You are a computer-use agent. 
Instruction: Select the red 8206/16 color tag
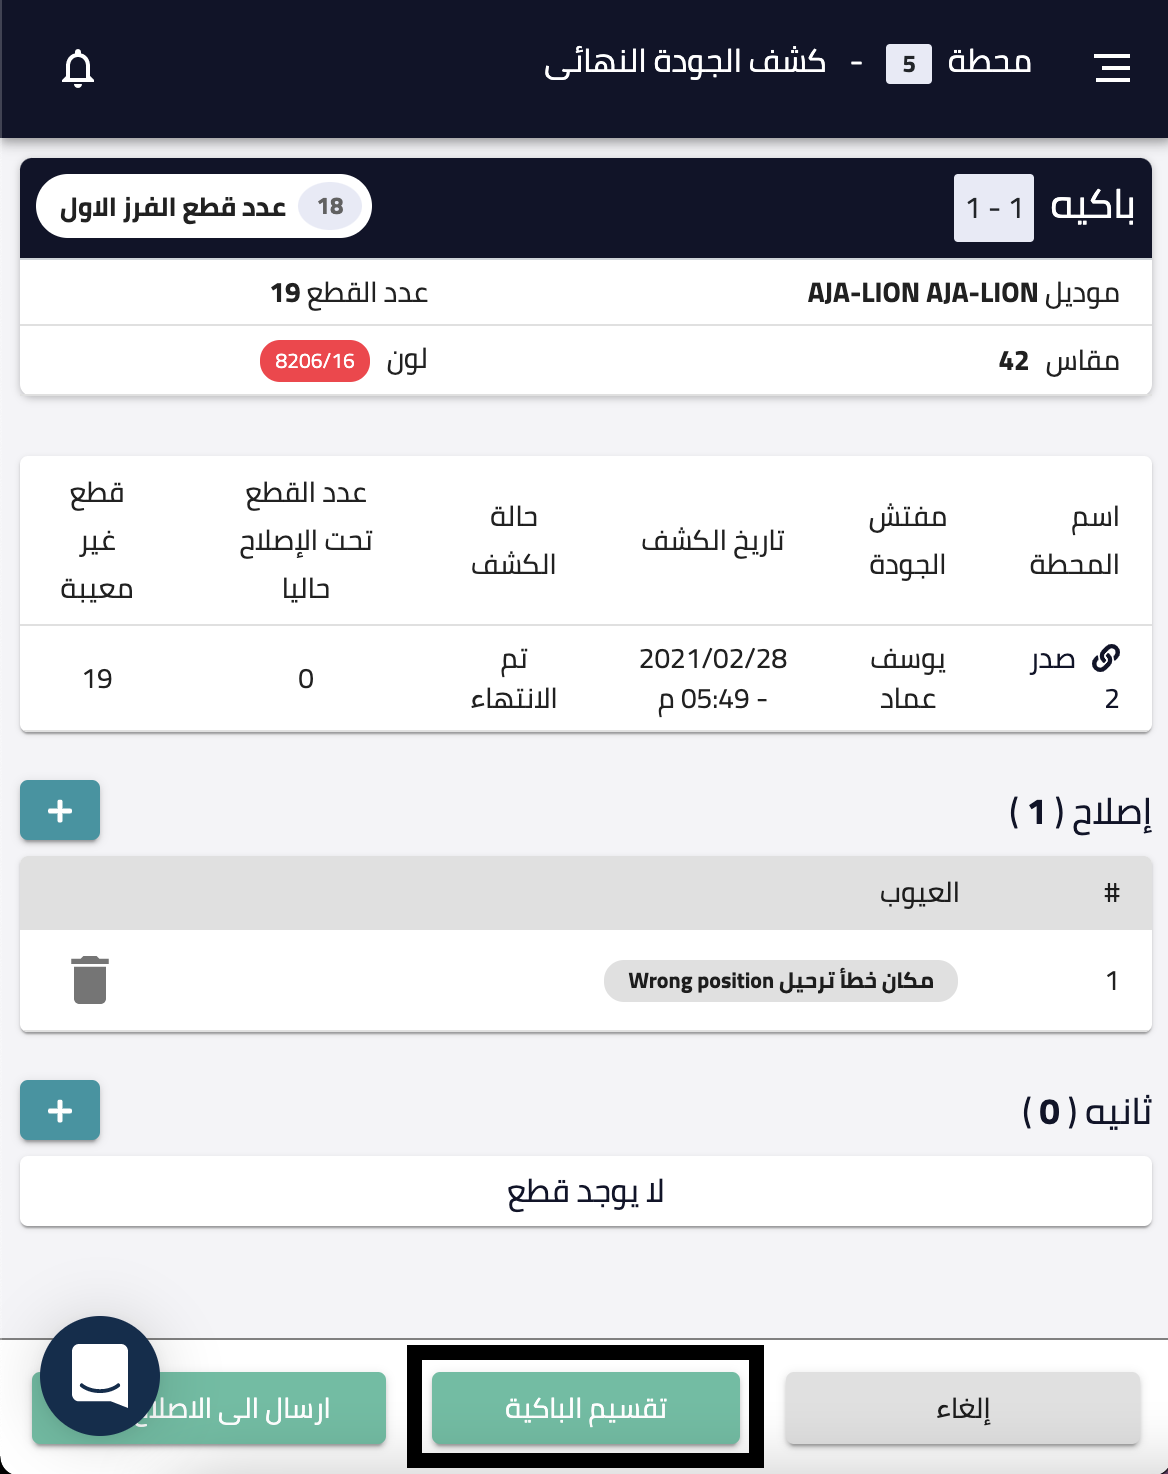pos(315,361)
